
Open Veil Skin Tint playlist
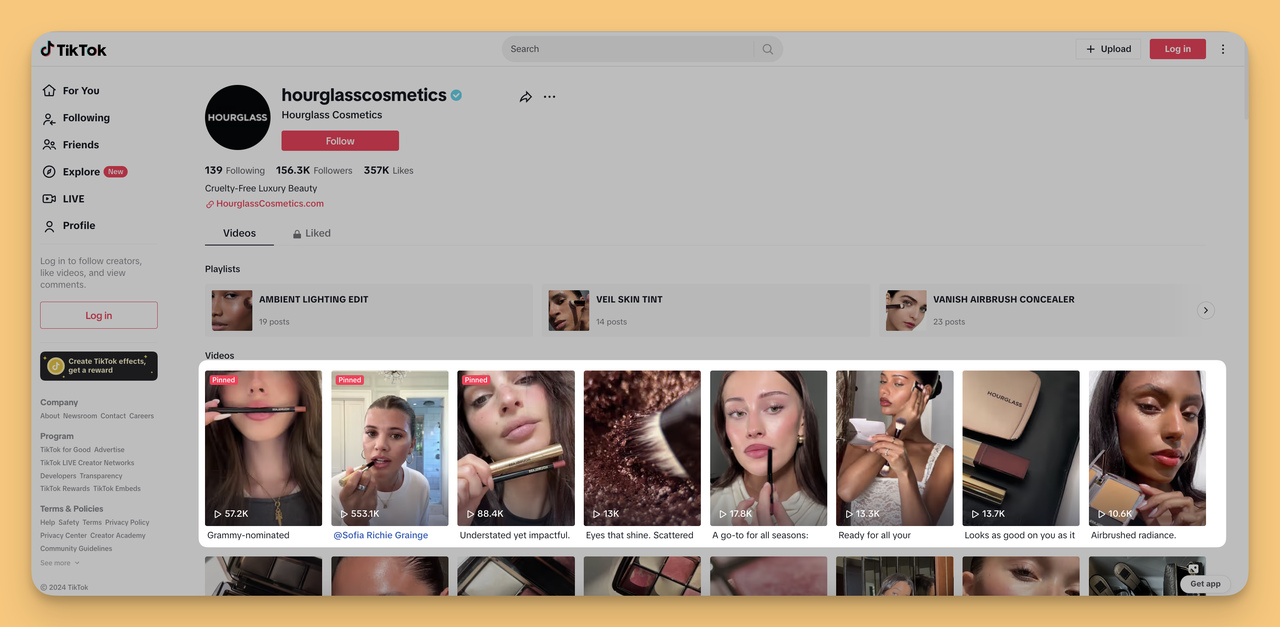706,310
